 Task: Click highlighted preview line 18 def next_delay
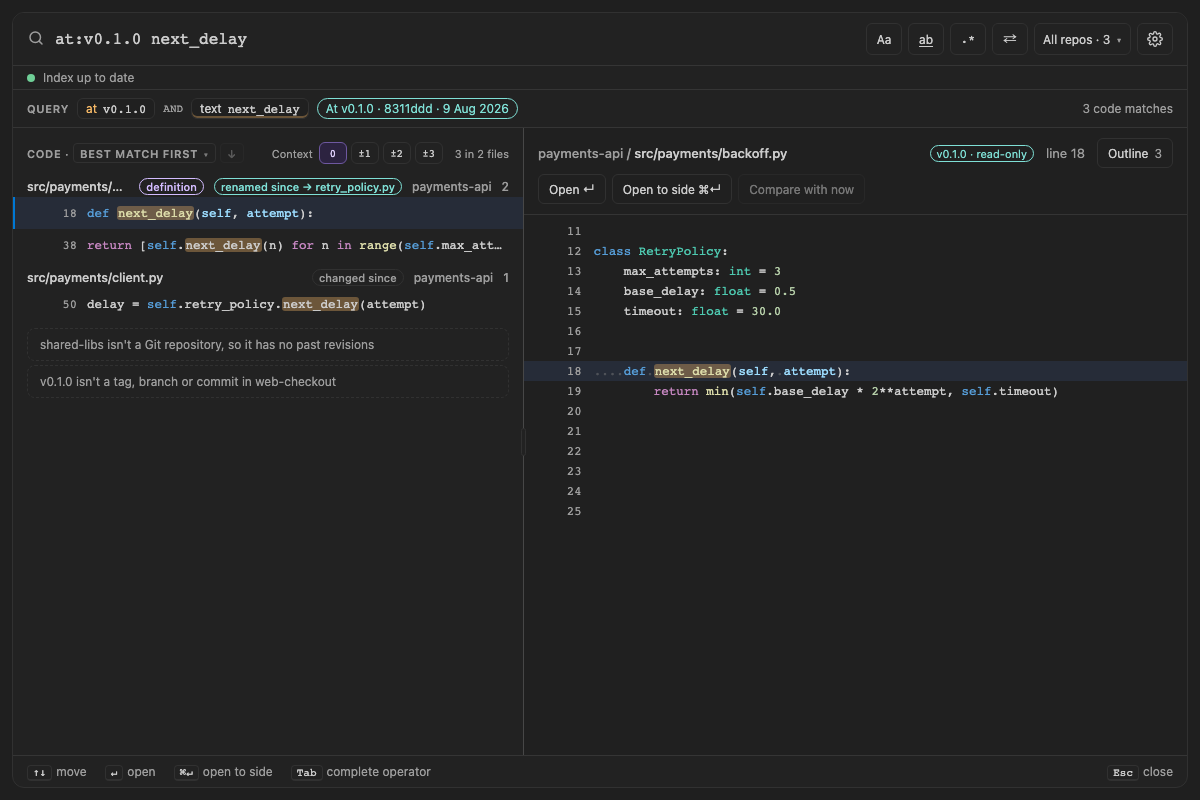[x=856, y=371]
